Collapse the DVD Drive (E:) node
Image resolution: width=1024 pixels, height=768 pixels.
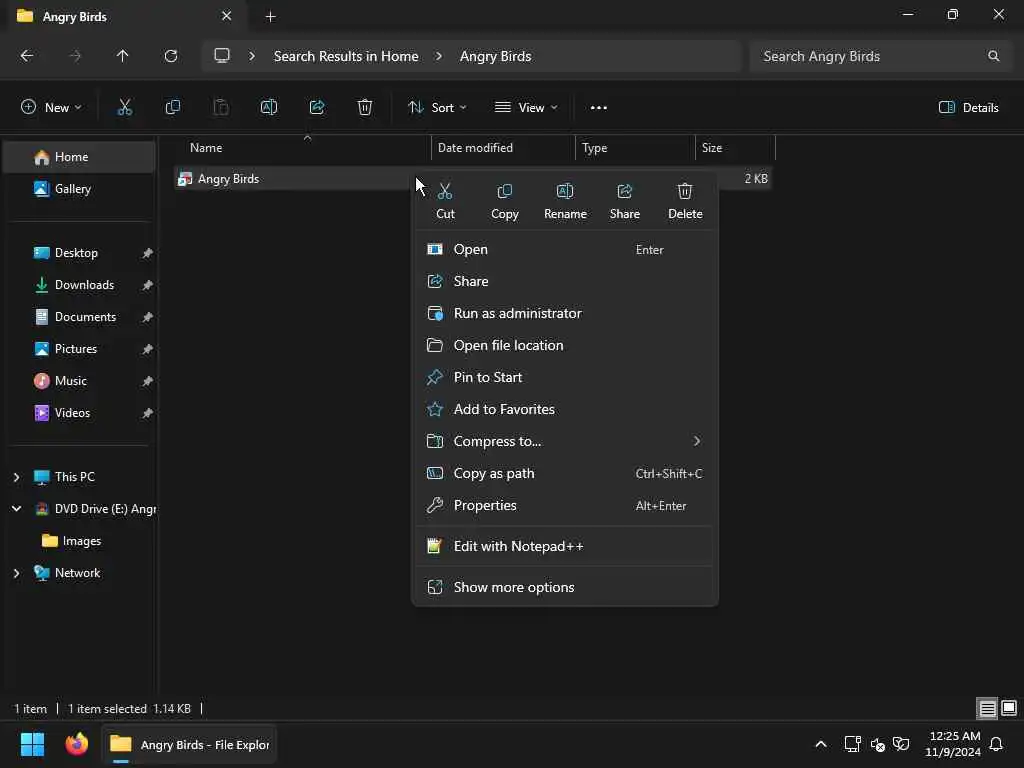[x=16, y=509]
